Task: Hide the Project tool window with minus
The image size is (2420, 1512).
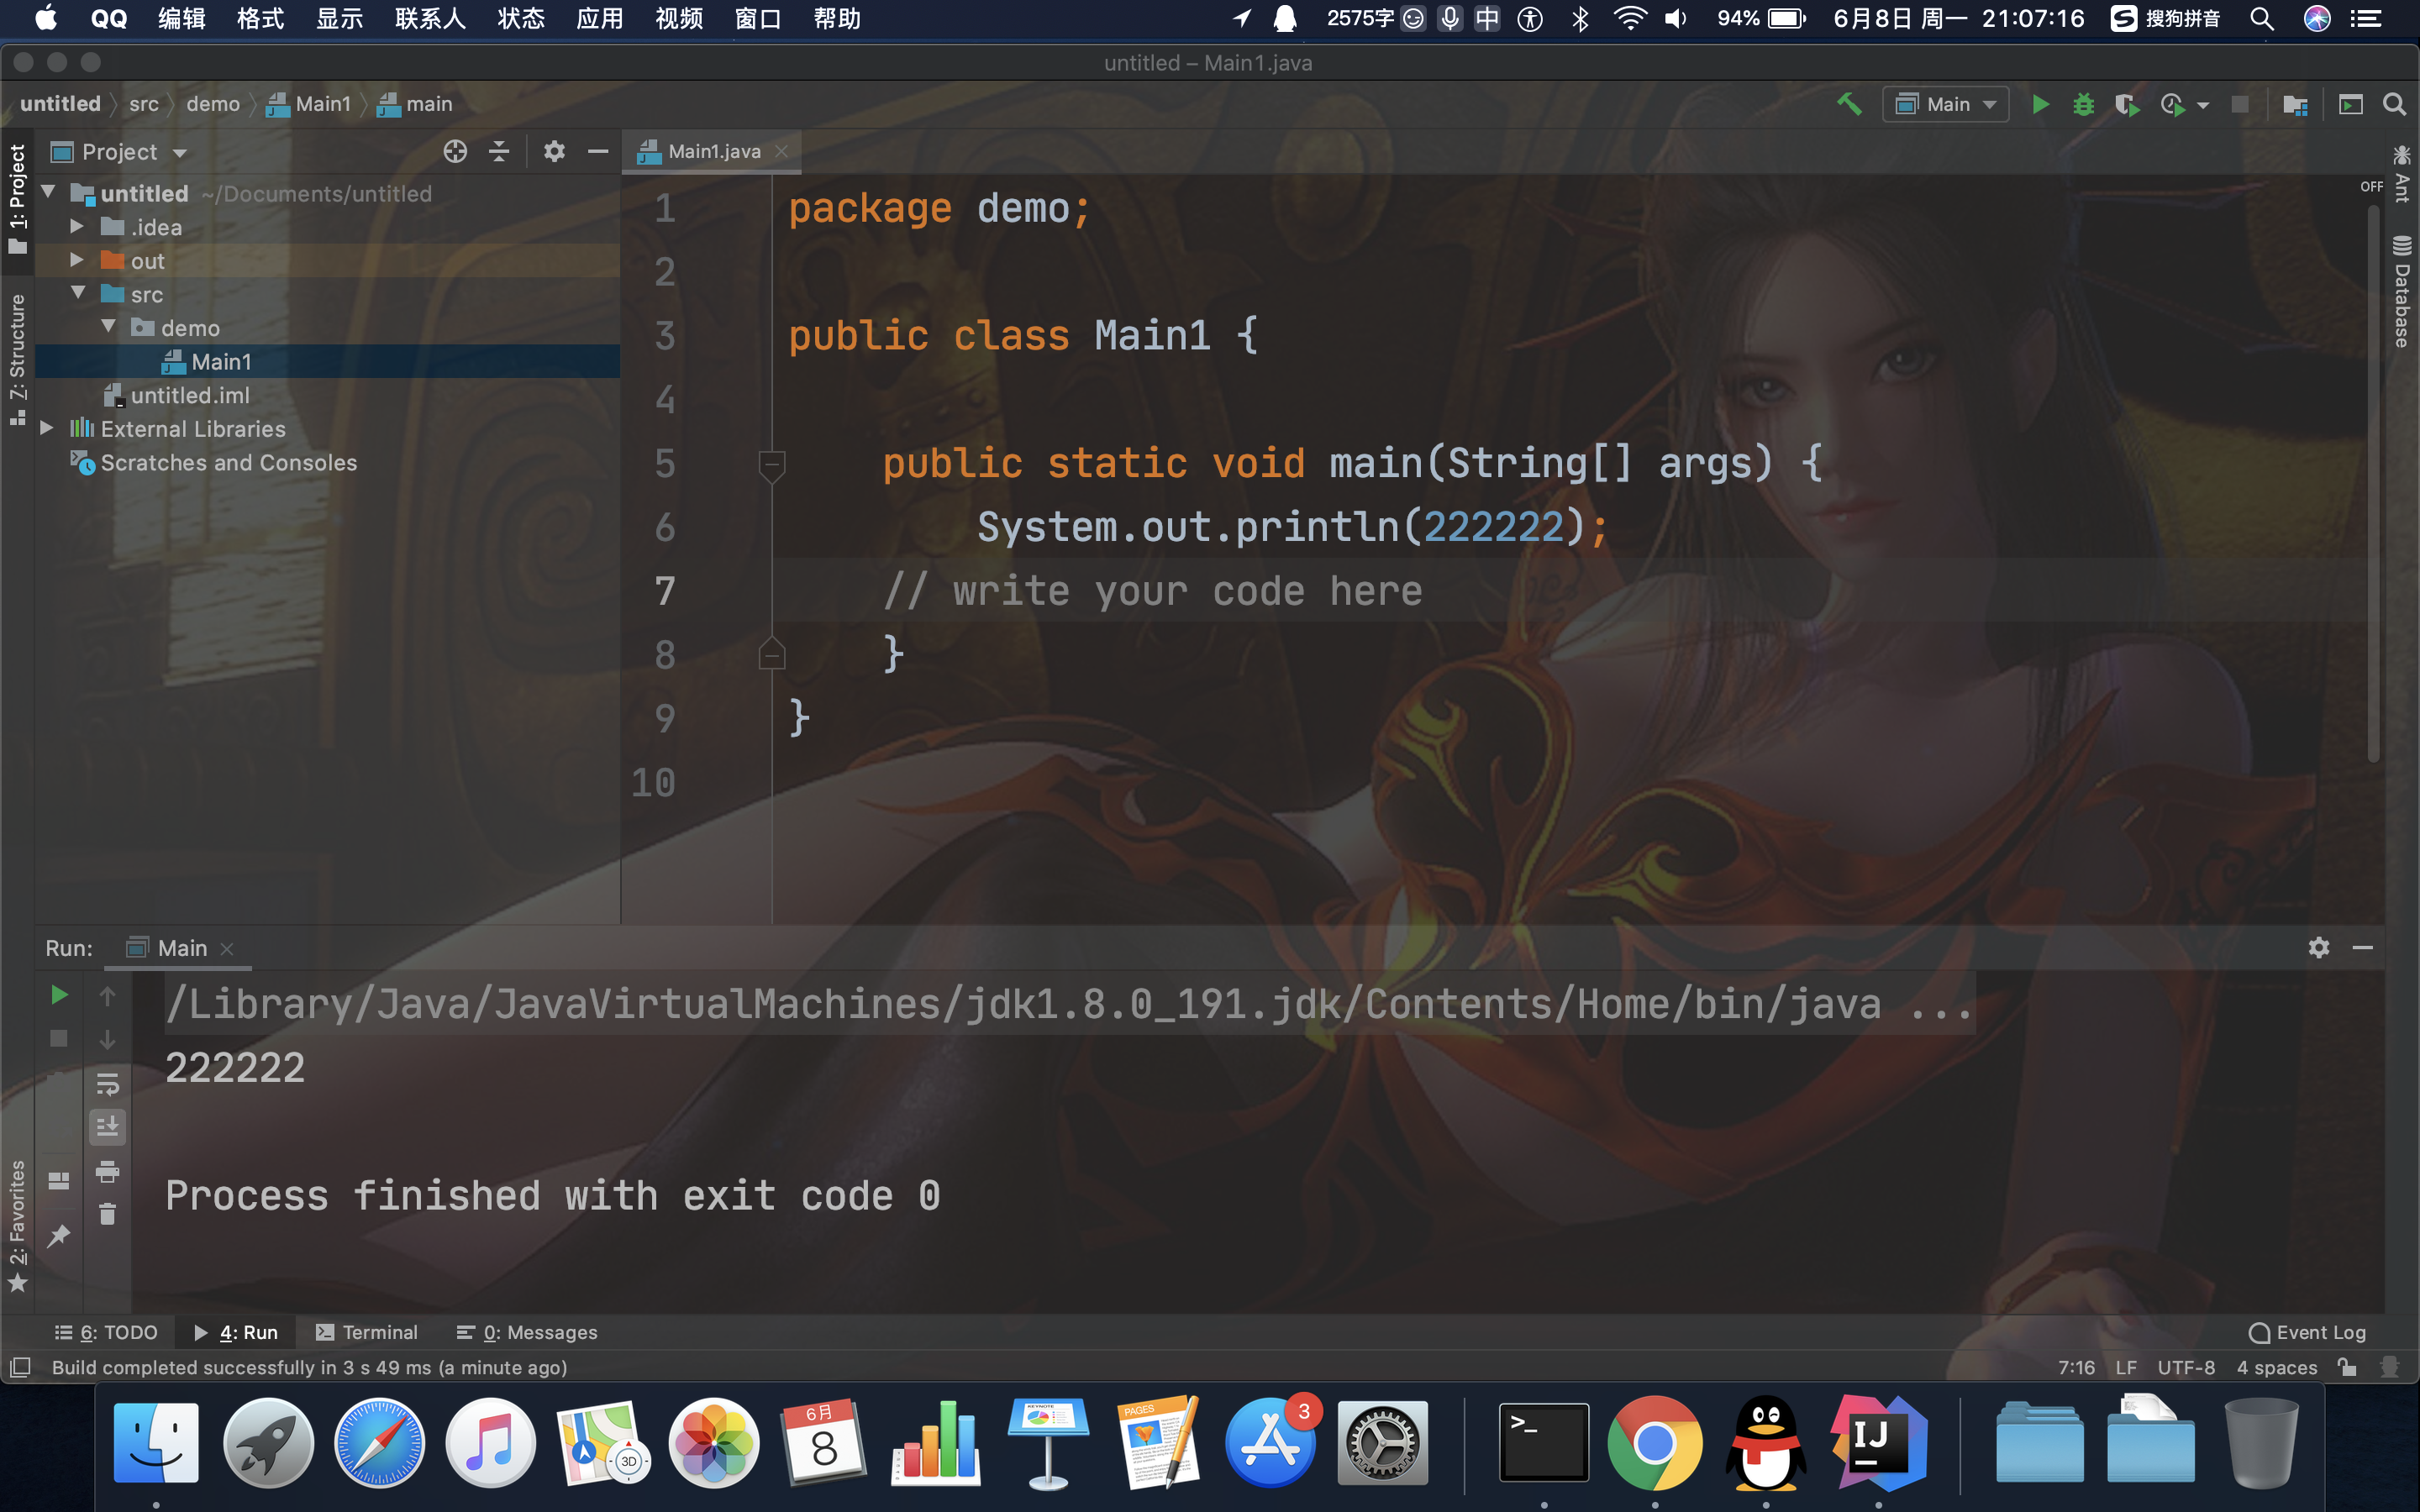Action: (598, 151)
